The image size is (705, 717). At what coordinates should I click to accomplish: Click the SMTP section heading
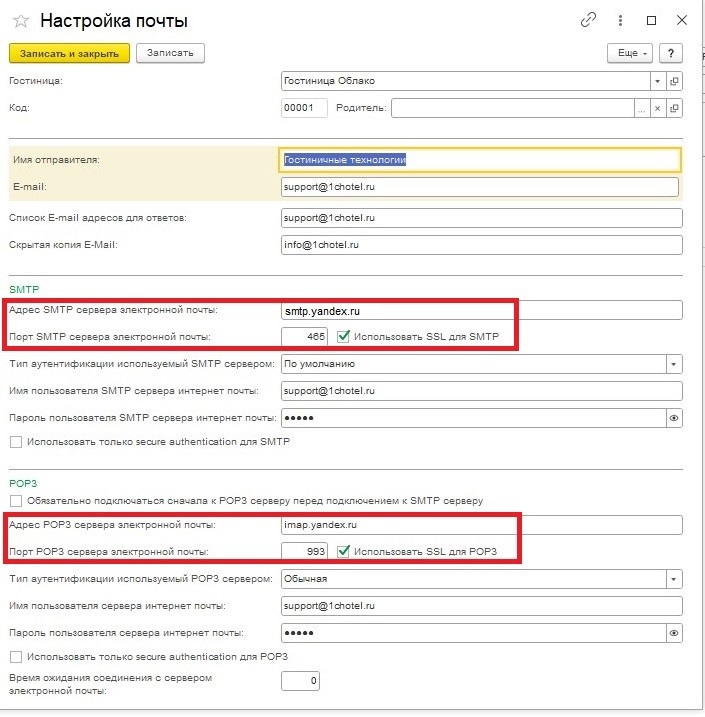pyautogui.click(x=24, y=289)
